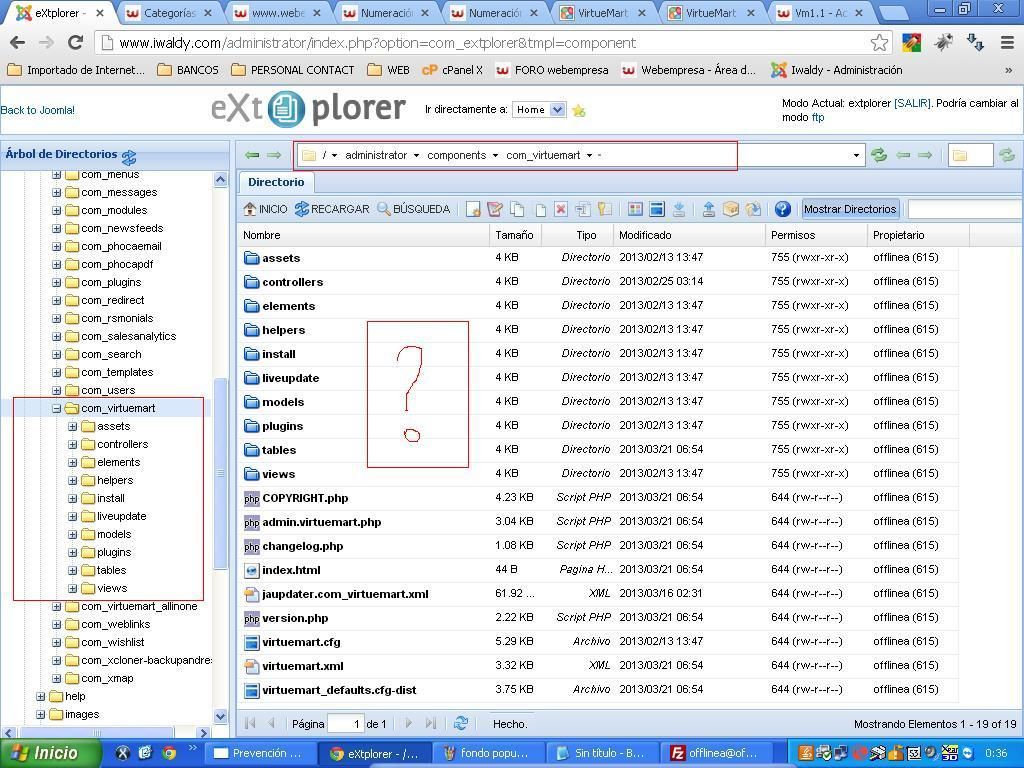Click the extract archive icon
Screen dimensions: 1024x768
[753, 209]
